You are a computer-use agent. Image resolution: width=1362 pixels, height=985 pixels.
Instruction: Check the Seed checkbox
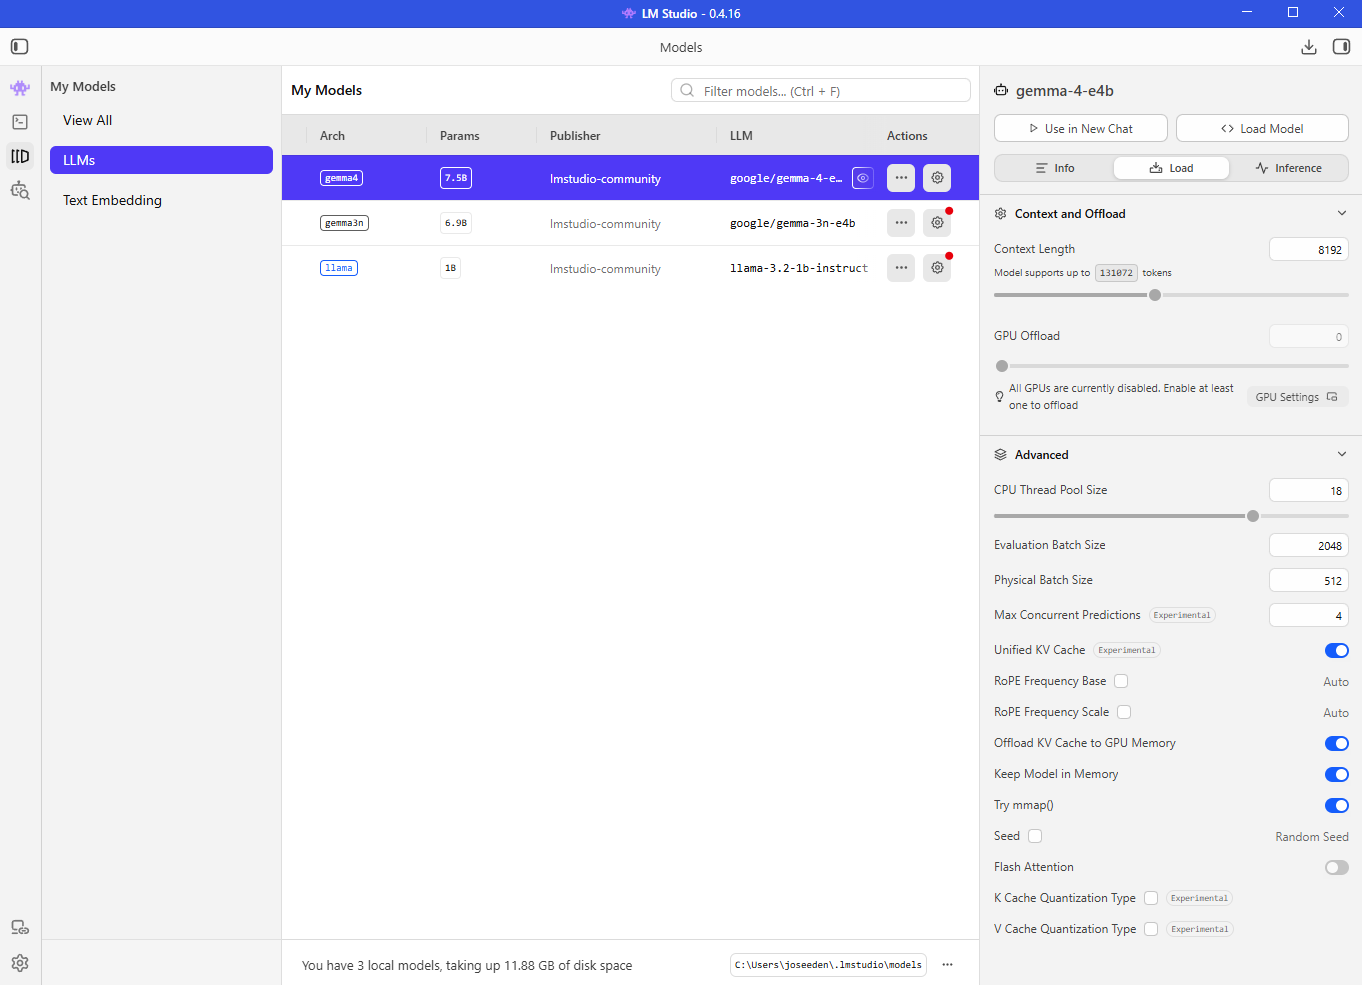point(1035,836)
